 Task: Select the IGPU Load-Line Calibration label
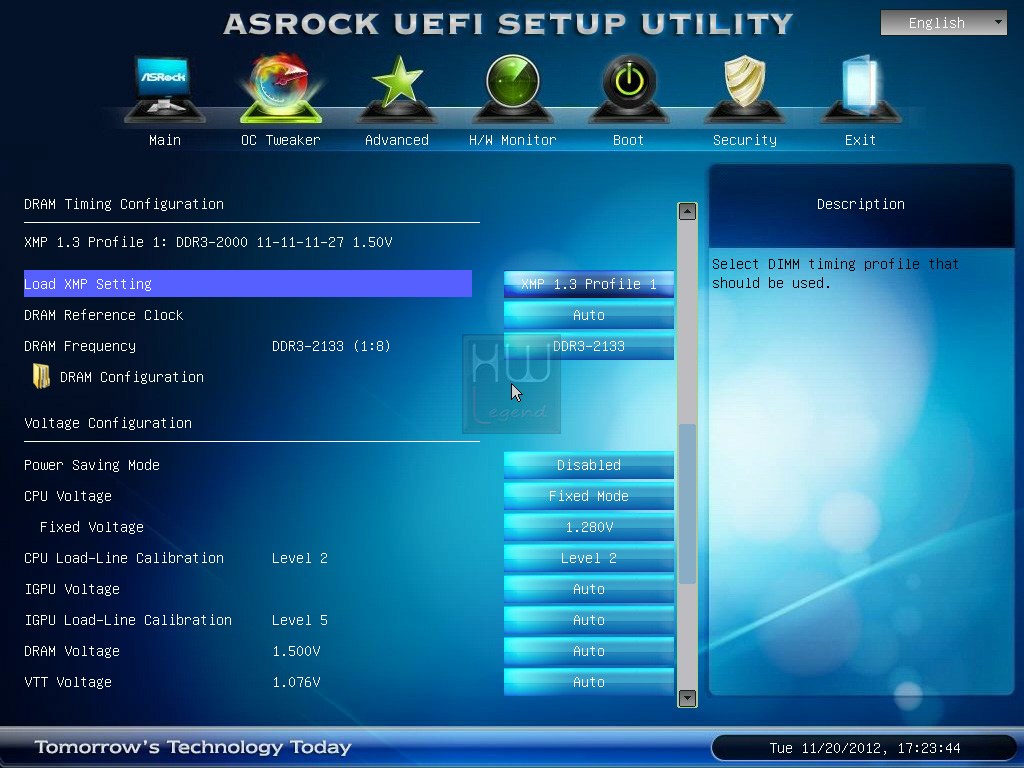(x=128, y=620)
